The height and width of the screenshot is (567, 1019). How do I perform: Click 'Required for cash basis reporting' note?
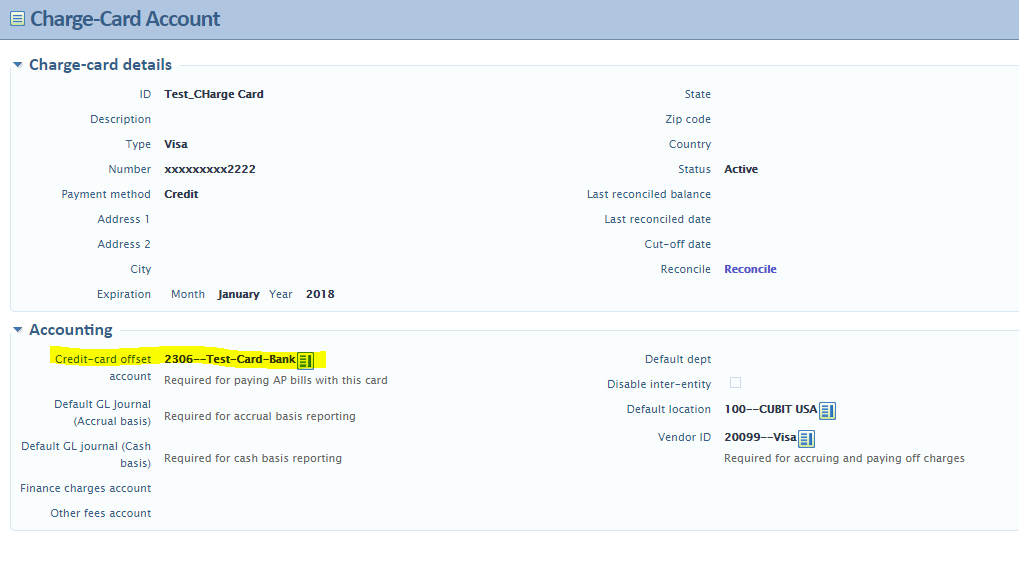[253, 458]
